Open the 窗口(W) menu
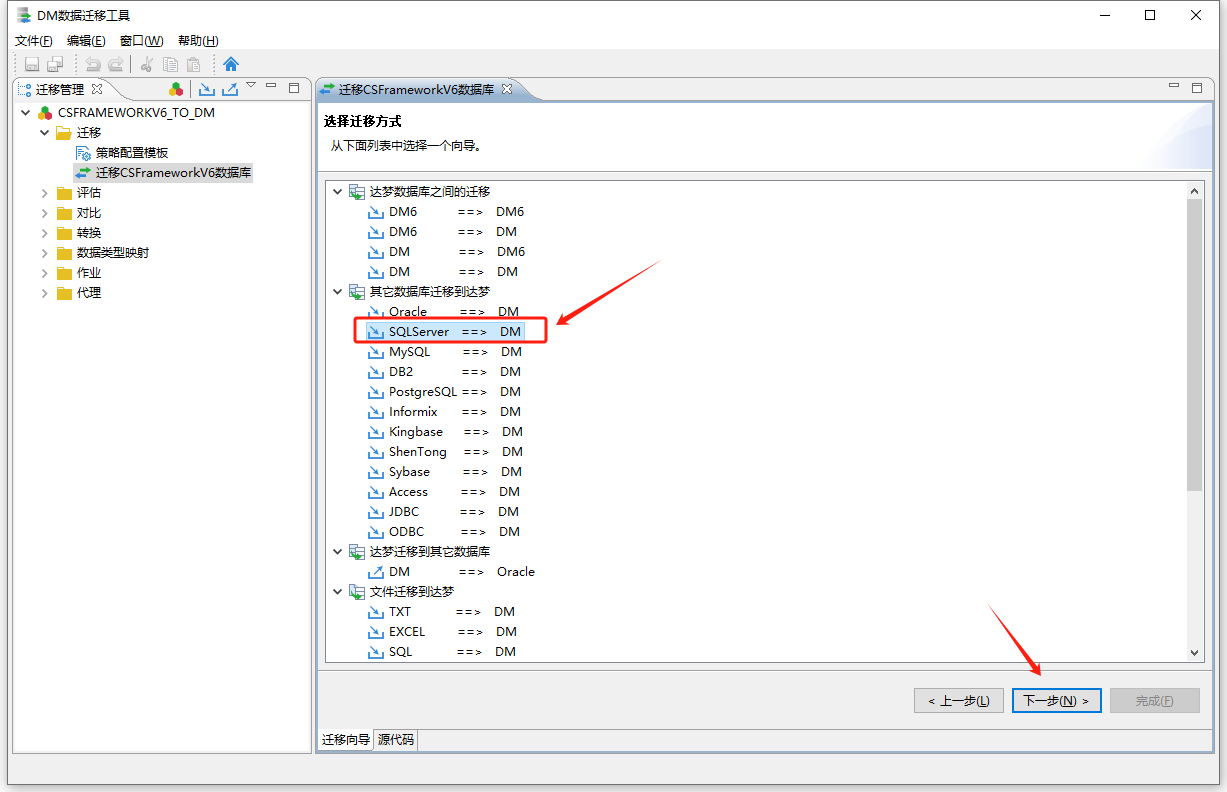This screenshot has height=792, width=1227. [141, 40]
